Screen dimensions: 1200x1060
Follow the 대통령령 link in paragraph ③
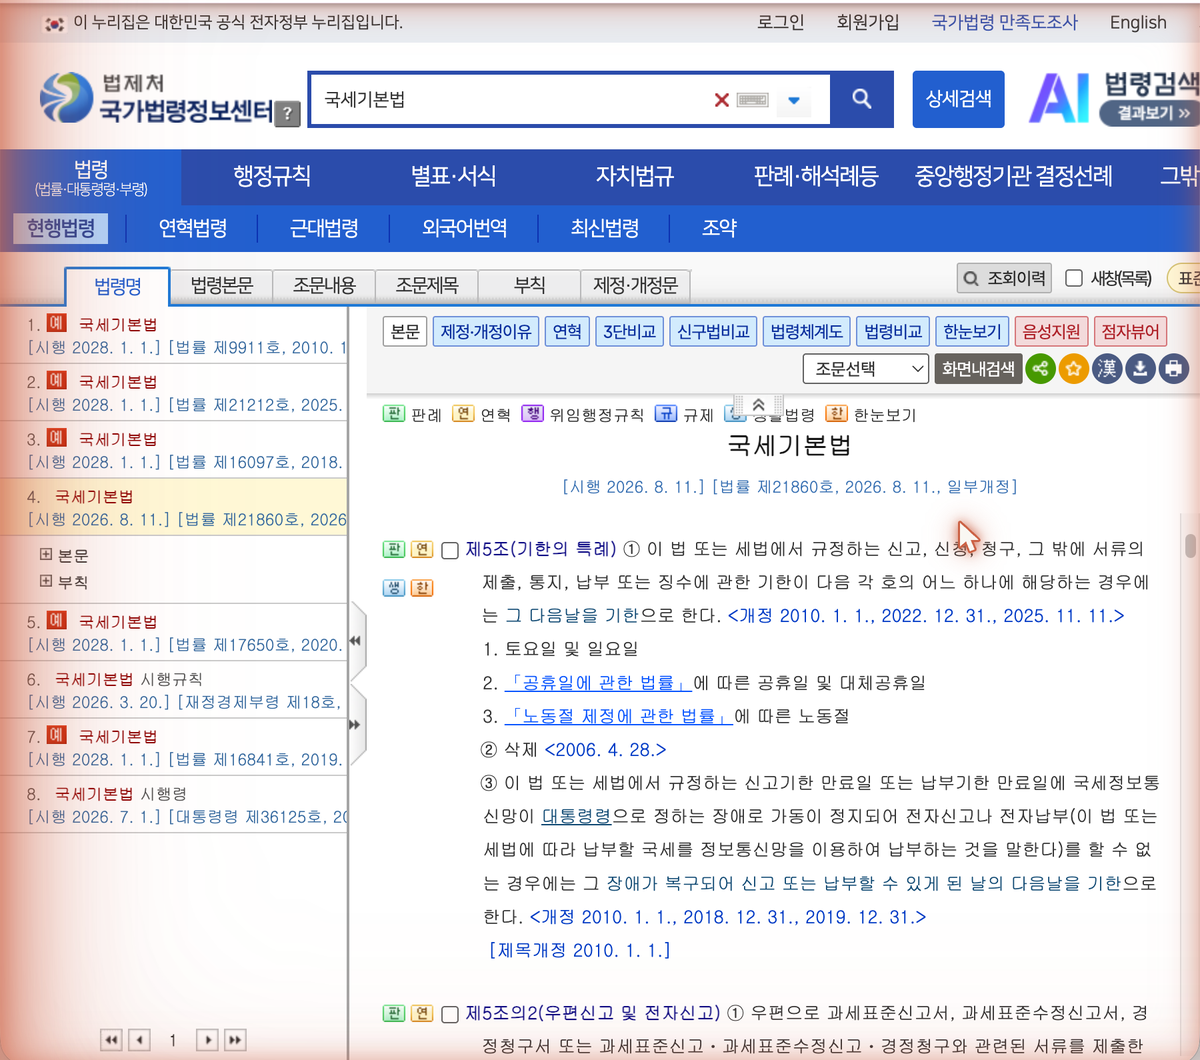[x=576, y=816]
